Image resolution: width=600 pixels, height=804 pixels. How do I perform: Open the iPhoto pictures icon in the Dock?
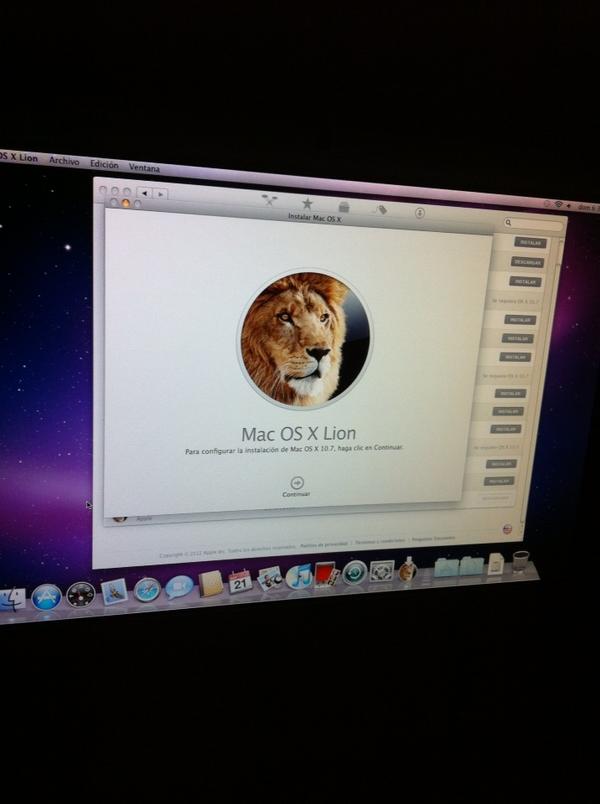270,579
